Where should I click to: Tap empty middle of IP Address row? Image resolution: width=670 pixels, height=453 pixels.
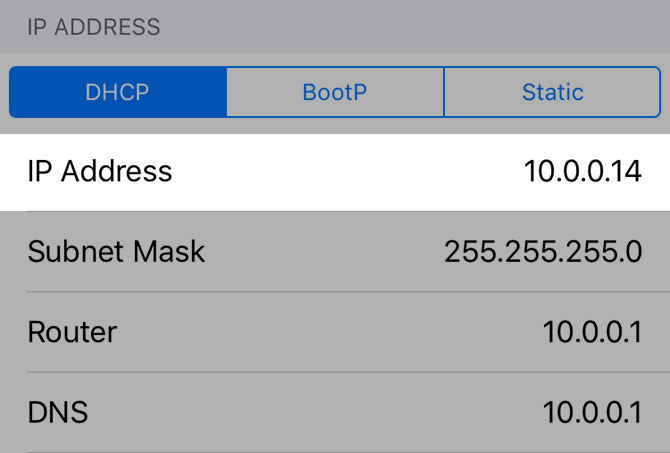pos(340,171)
